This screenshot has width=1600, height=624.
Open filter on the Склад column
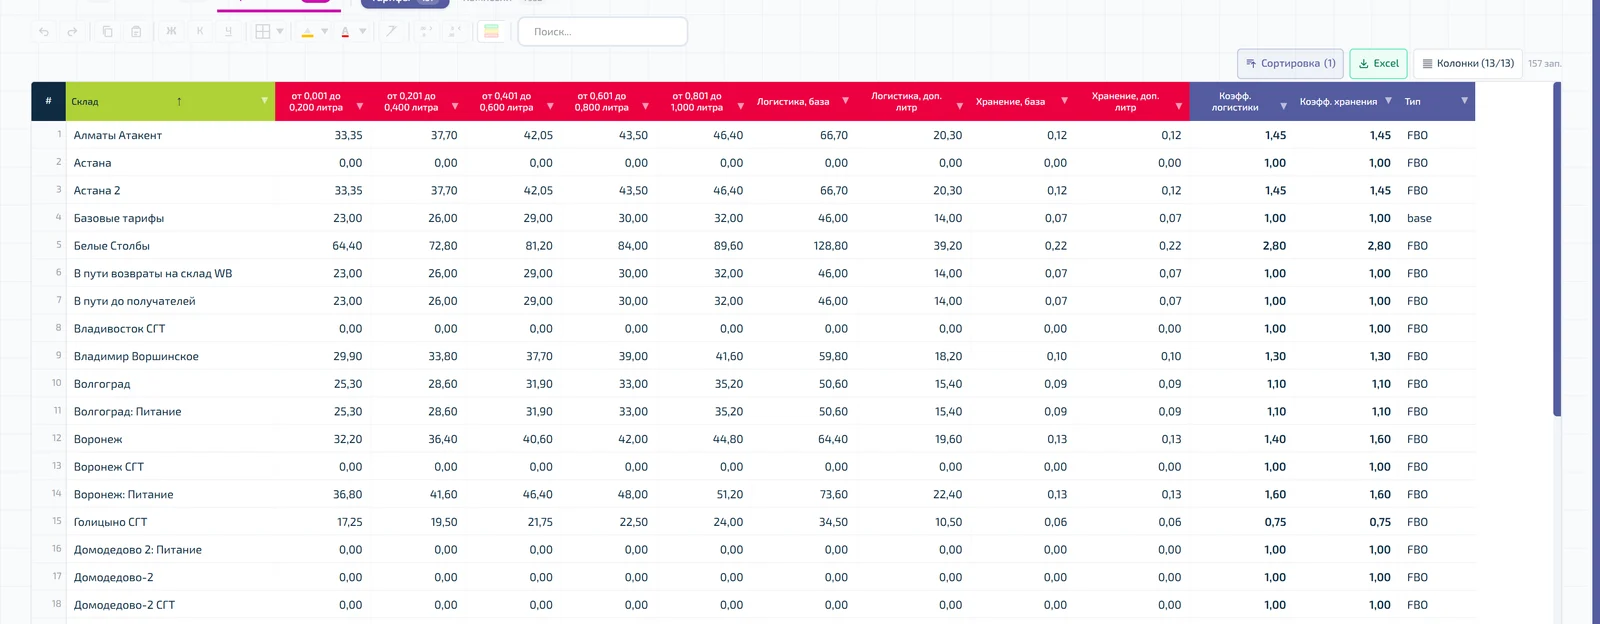point(264,101)
